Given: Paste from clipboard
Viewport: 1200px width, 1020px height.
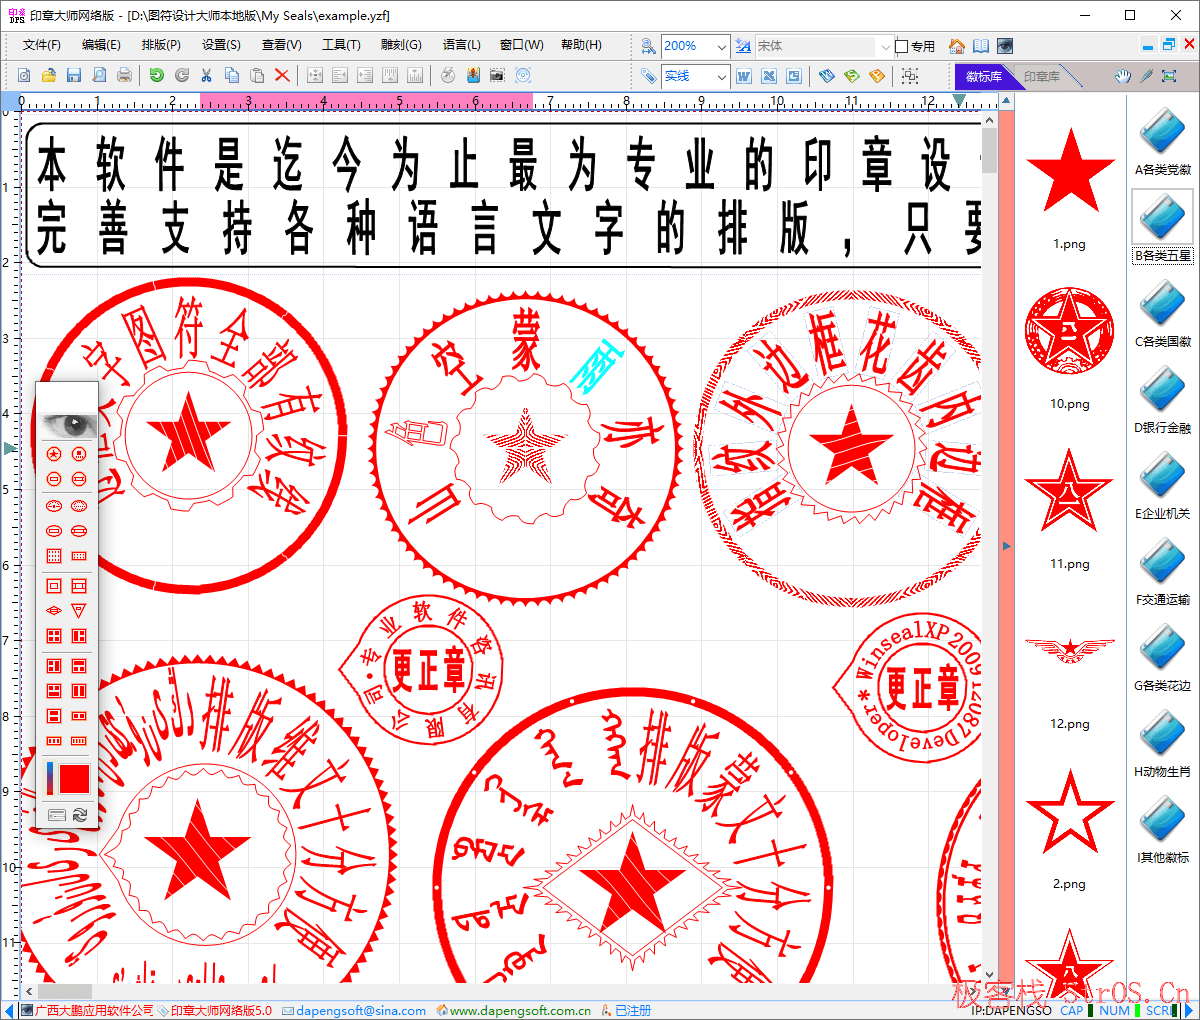Looking at the screenshot, I should coord(257,75).
